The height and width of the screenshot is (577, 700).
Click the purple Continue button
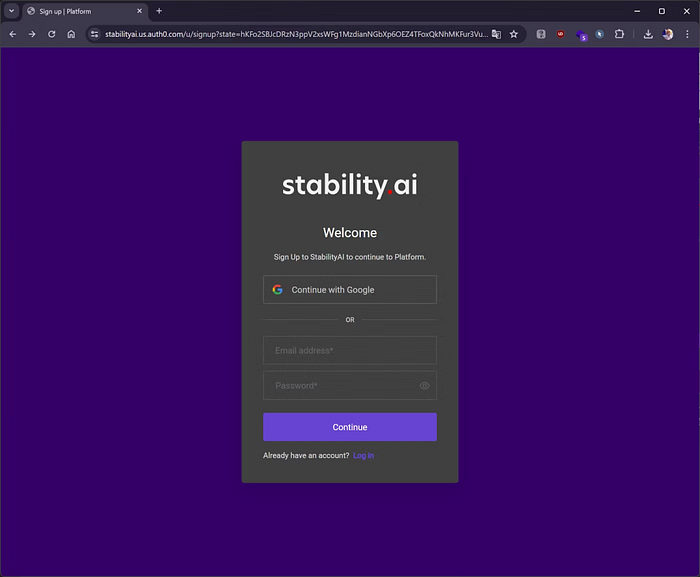pyautogui.click(x=350, y=427)
